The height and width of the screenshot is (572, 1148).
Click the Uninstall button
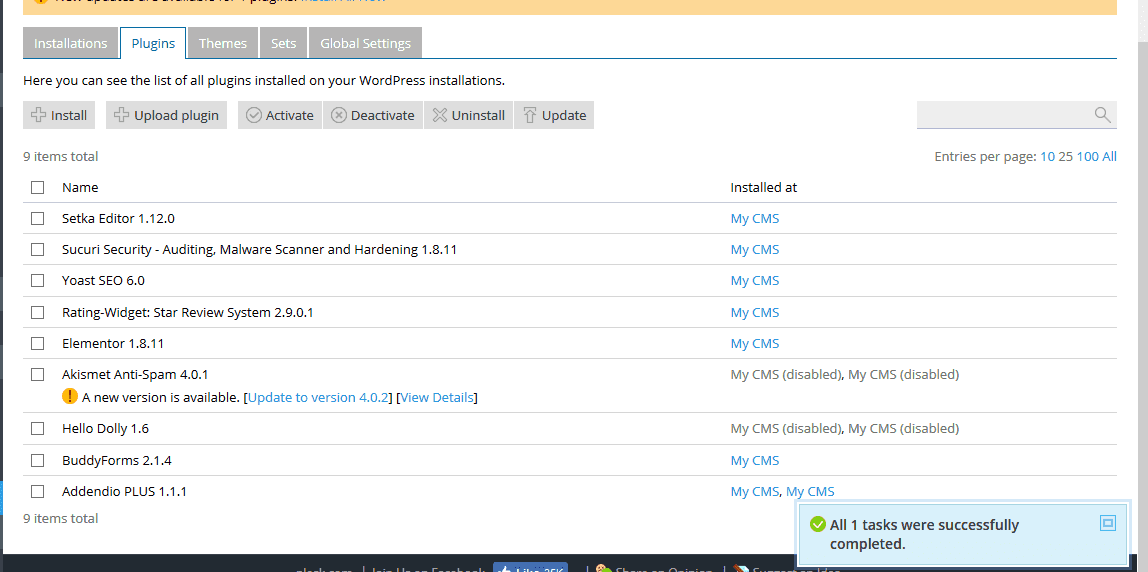pyautogui.click(x=469, y=115)
